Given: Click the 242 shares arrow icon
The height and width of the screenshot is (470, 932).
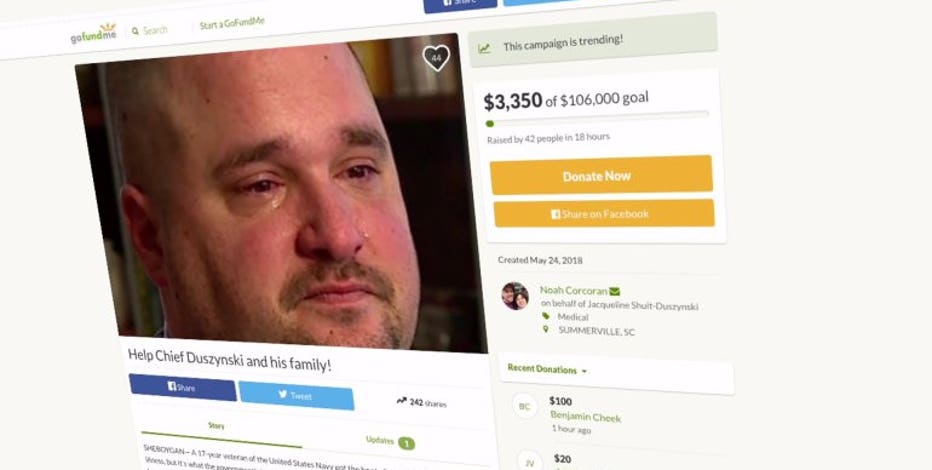Looking at the screenshot, I should 402,401.
